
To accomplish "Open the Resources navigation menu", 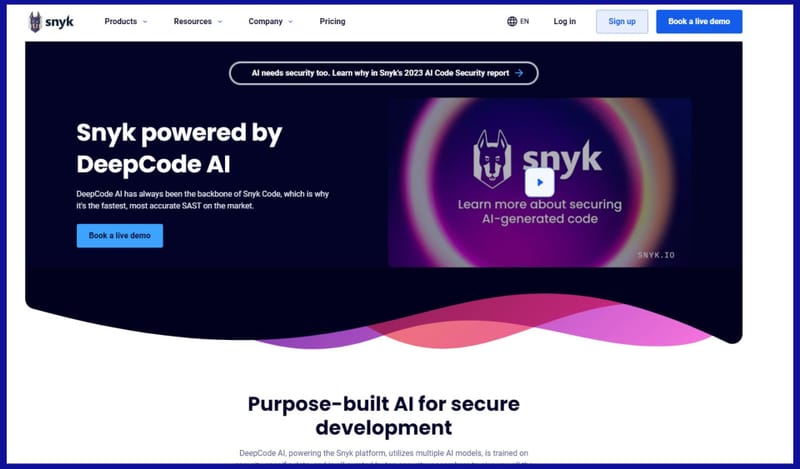I will [193, 21].
